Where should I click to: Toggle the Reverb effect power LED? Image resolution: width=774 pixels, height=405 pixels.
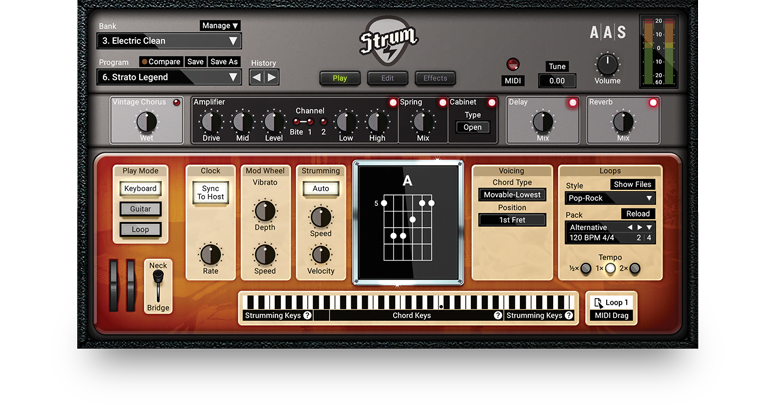653,103
